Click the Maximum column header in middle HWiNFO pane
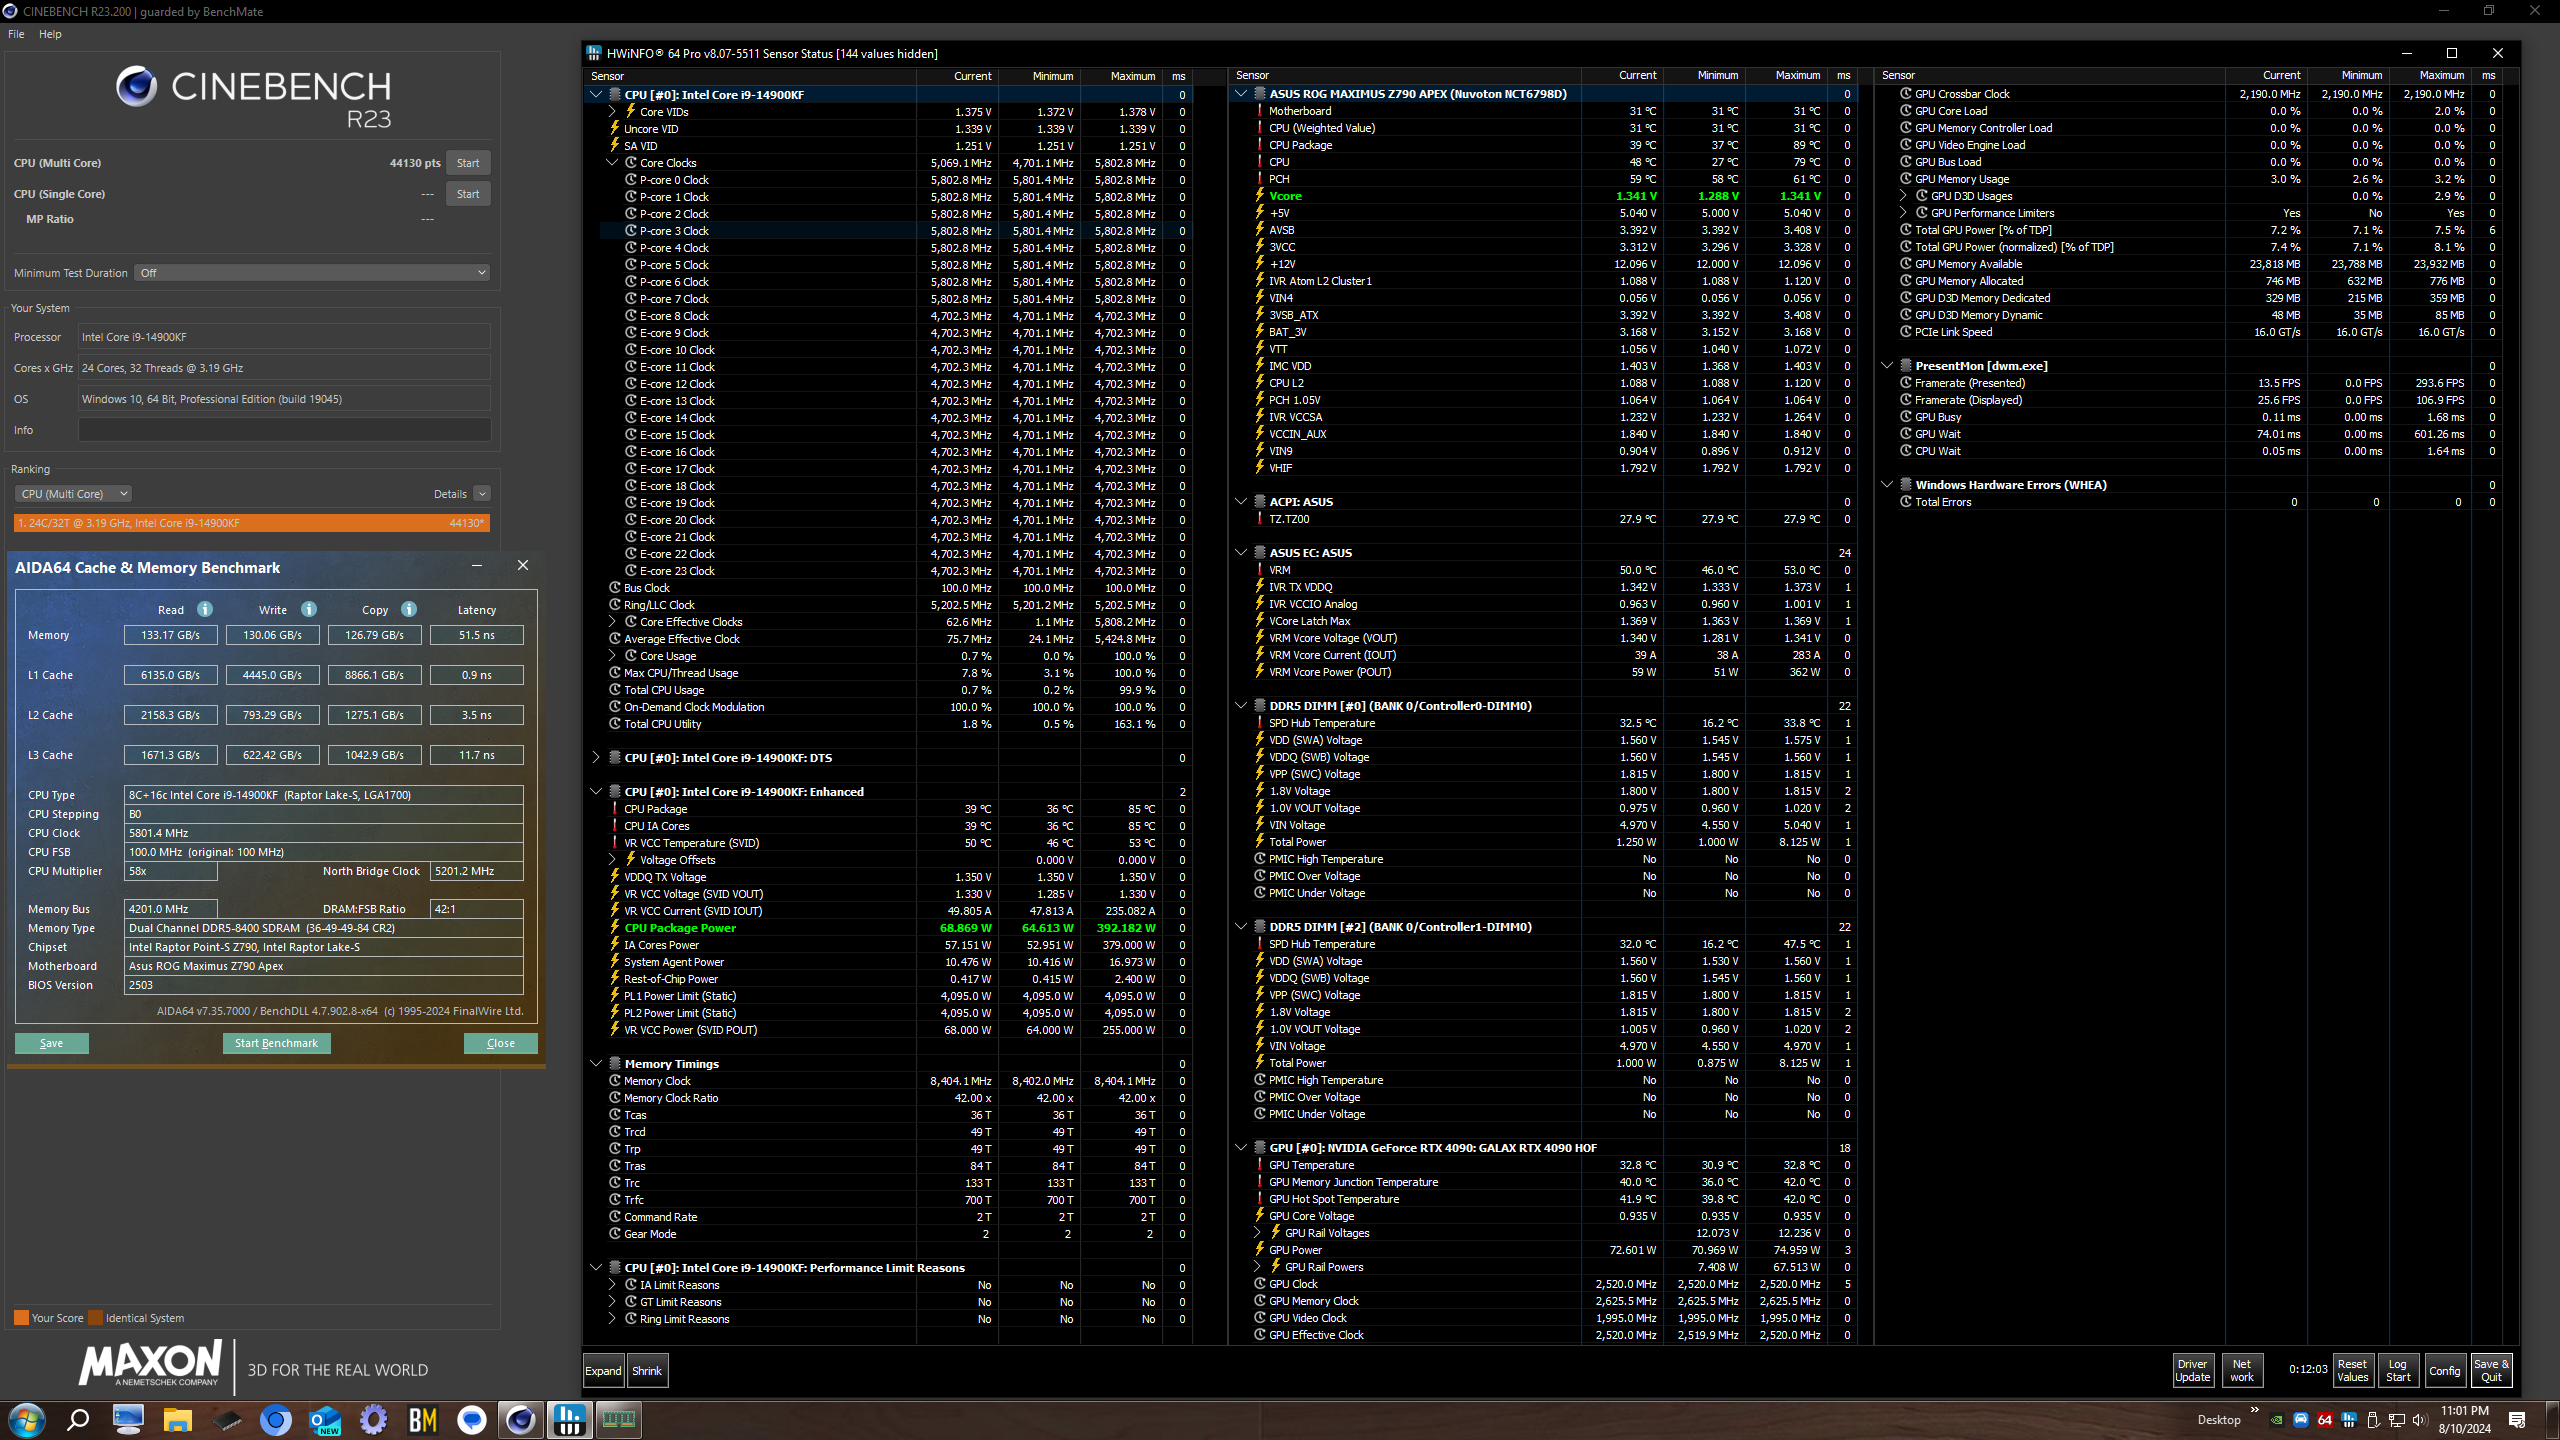2560x1440 pixels. [x=1798, y=75]
